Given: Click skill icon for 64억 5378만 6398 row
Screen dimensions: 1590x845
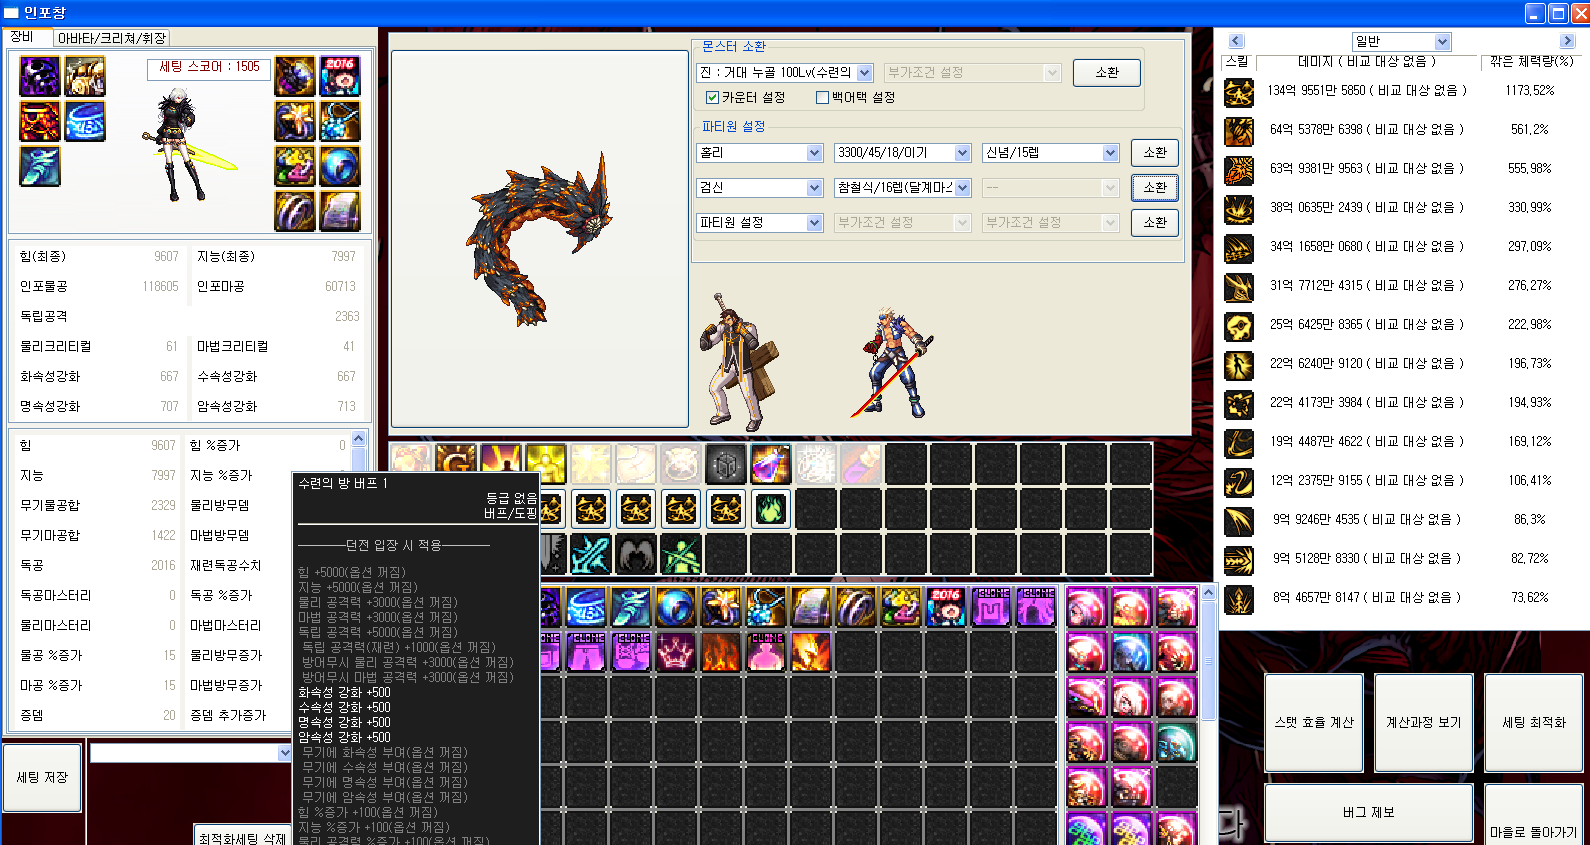Looking at the screenshot, I should coord(1239,131).
